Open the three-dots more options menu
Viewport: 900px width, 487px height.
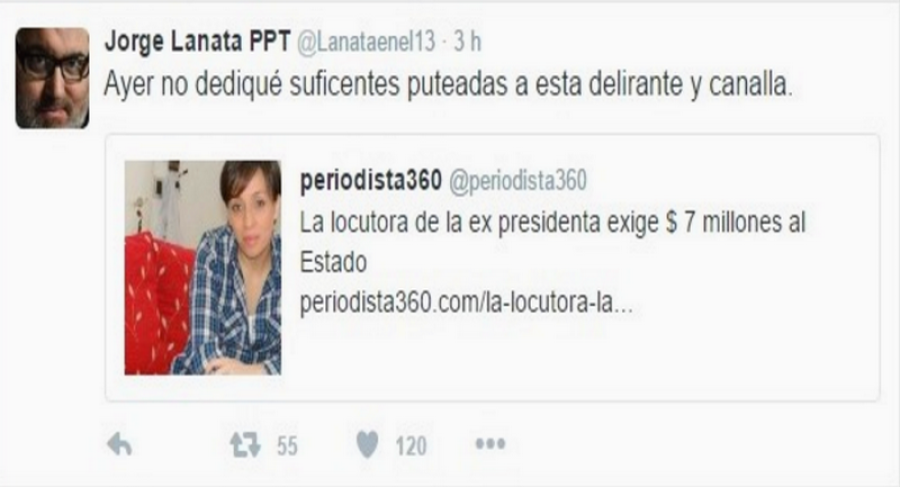click(x=490, y=443)
